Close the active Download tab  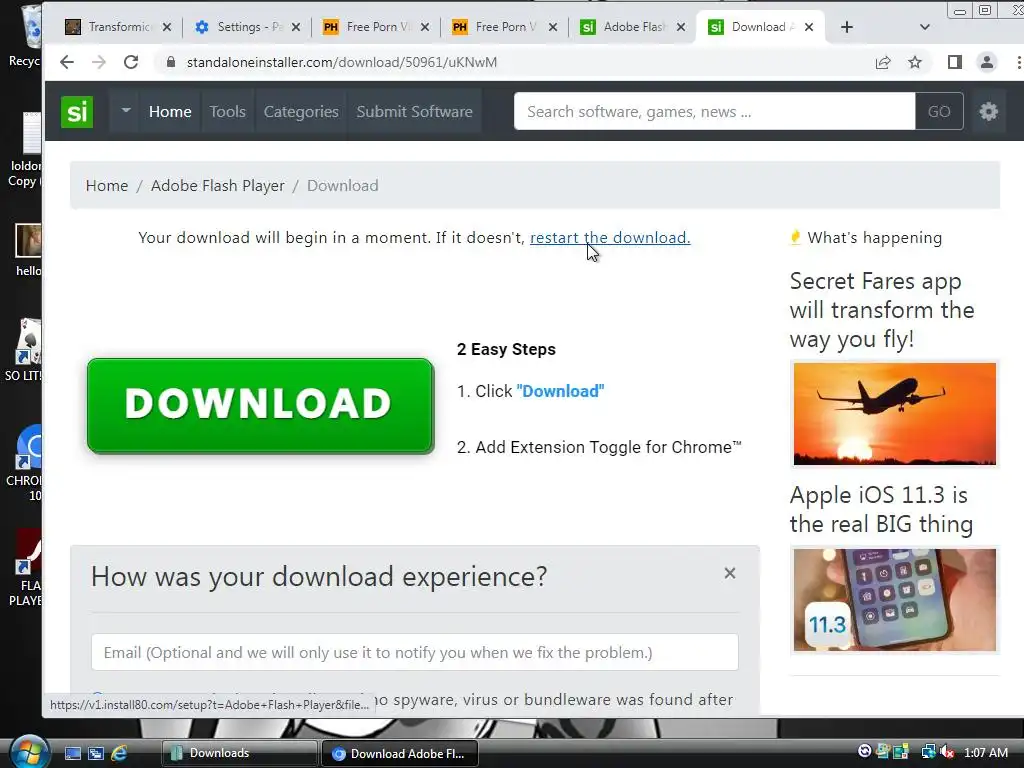coord(809,27)
